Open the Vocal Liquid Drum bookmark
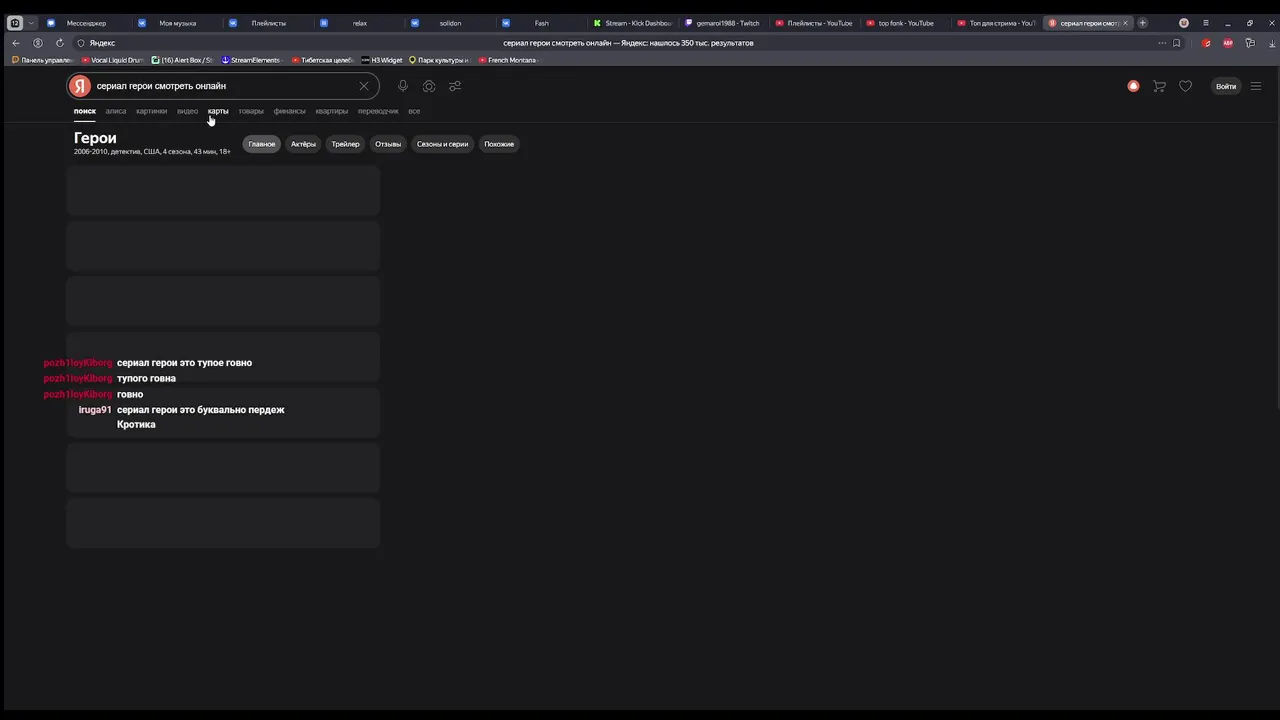The height and width of the screenshot is (720, 1280). (113, 60)
